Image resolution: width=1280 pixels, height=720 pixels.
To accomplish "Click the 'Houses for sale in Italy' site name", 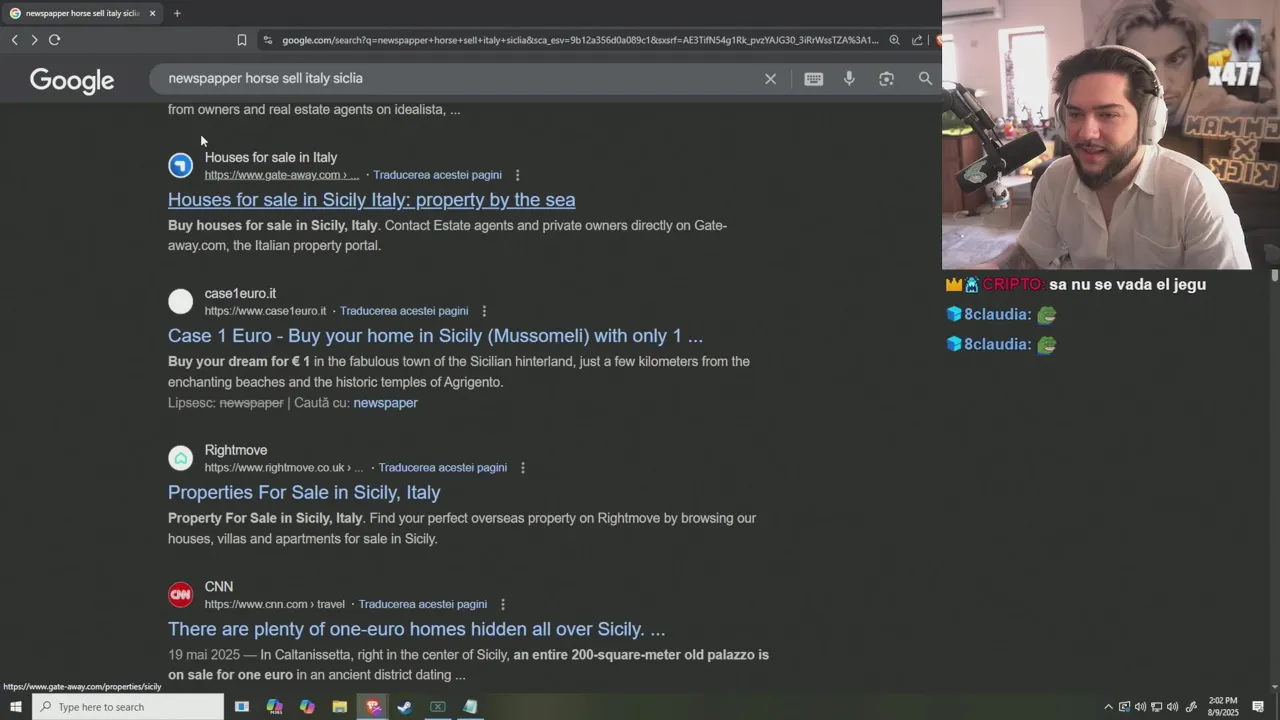I will click(x=271, y=157).
